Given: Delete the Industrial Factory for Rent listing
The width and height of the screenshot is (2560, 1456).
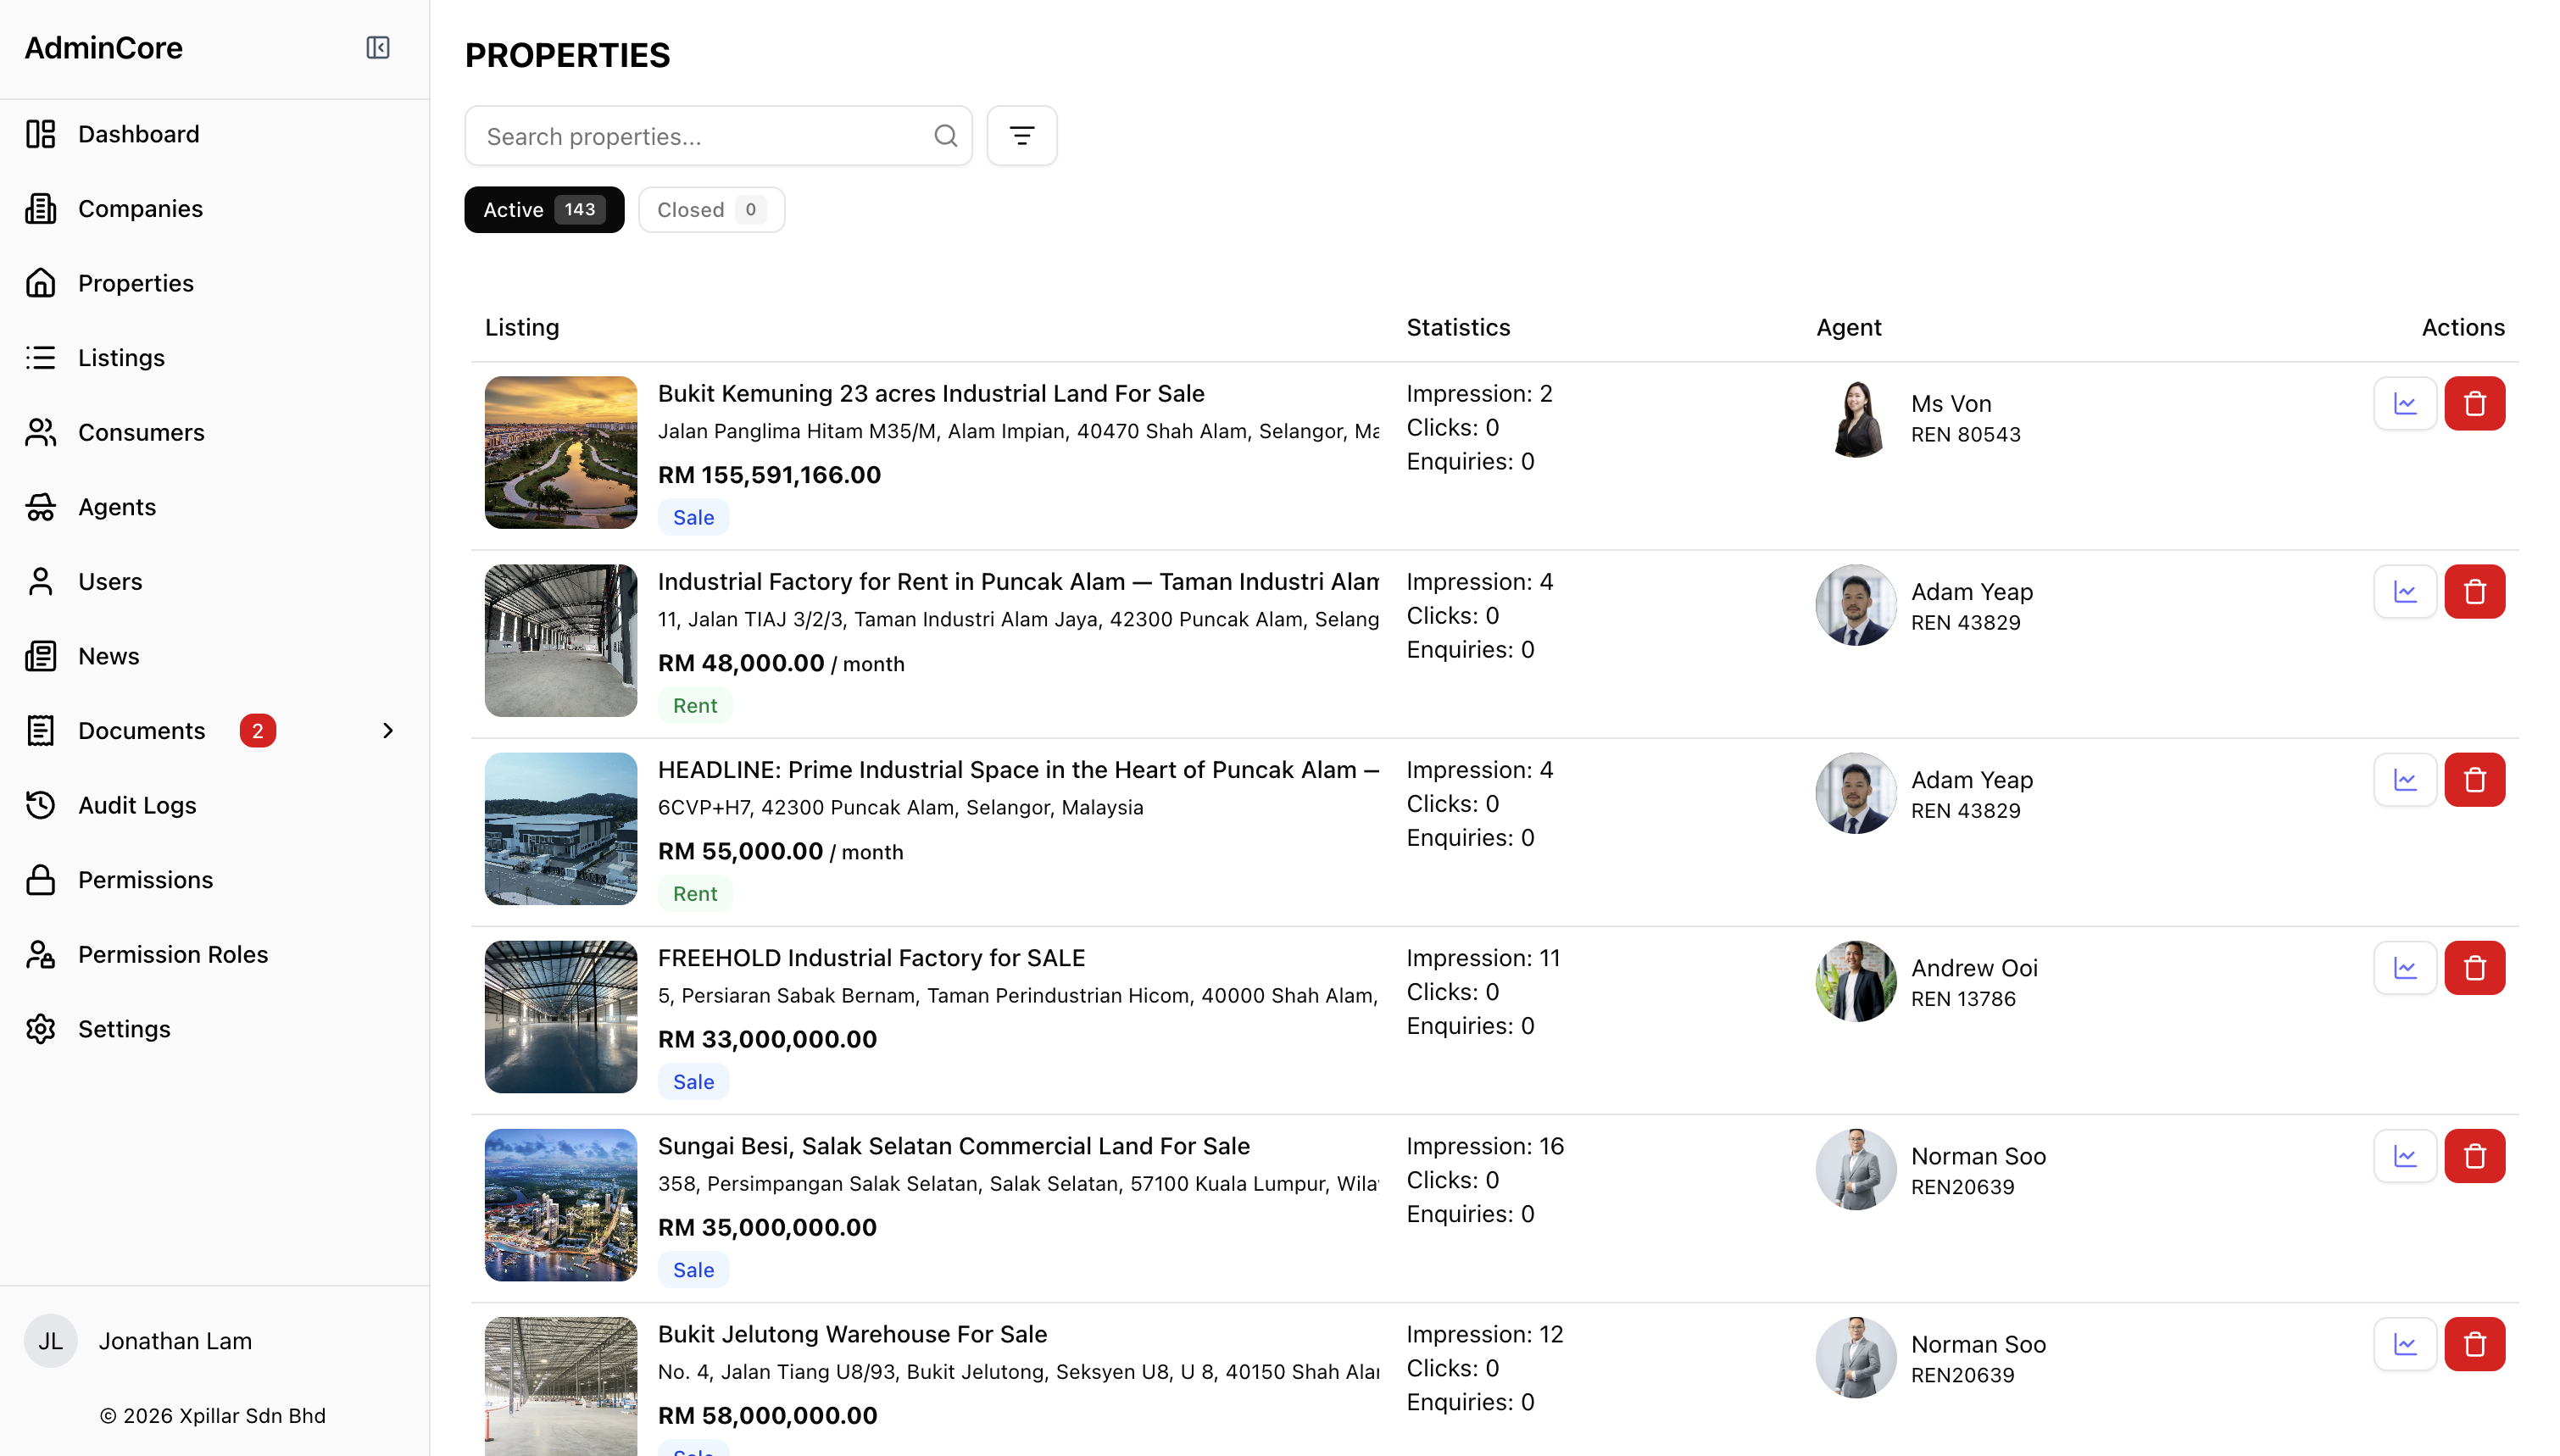Looking at the screenshot, I should (2474, 592).
